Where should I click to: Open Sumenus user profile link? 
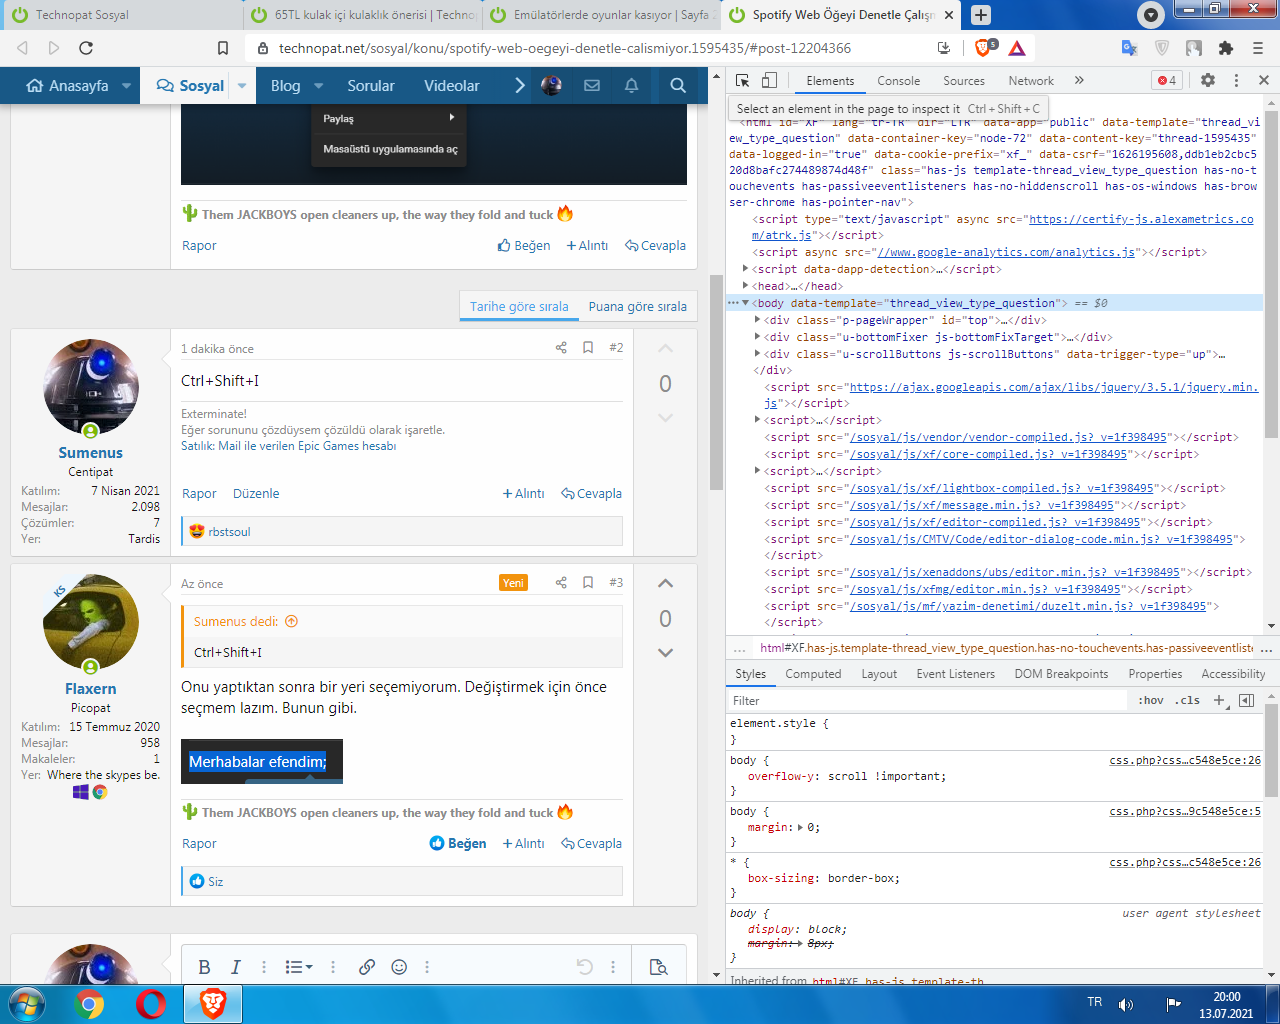[90, 453]
